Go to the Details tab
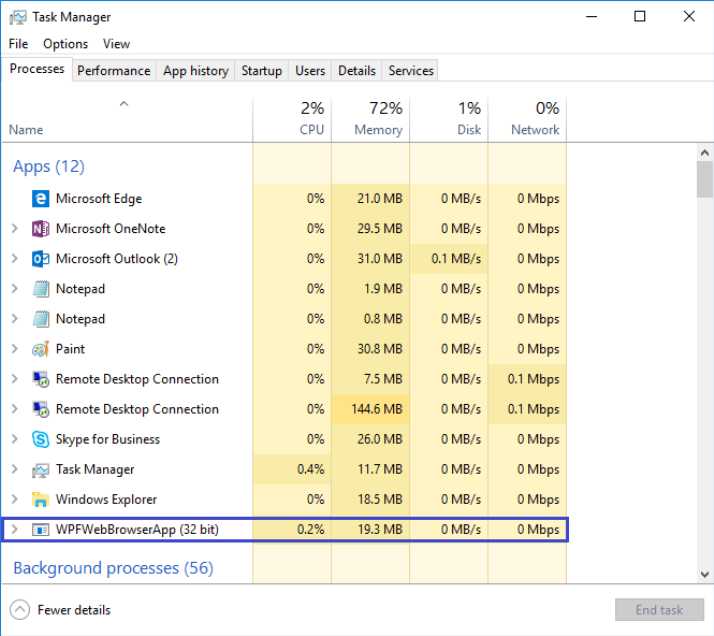714x636 pixels. coord(357,71)
